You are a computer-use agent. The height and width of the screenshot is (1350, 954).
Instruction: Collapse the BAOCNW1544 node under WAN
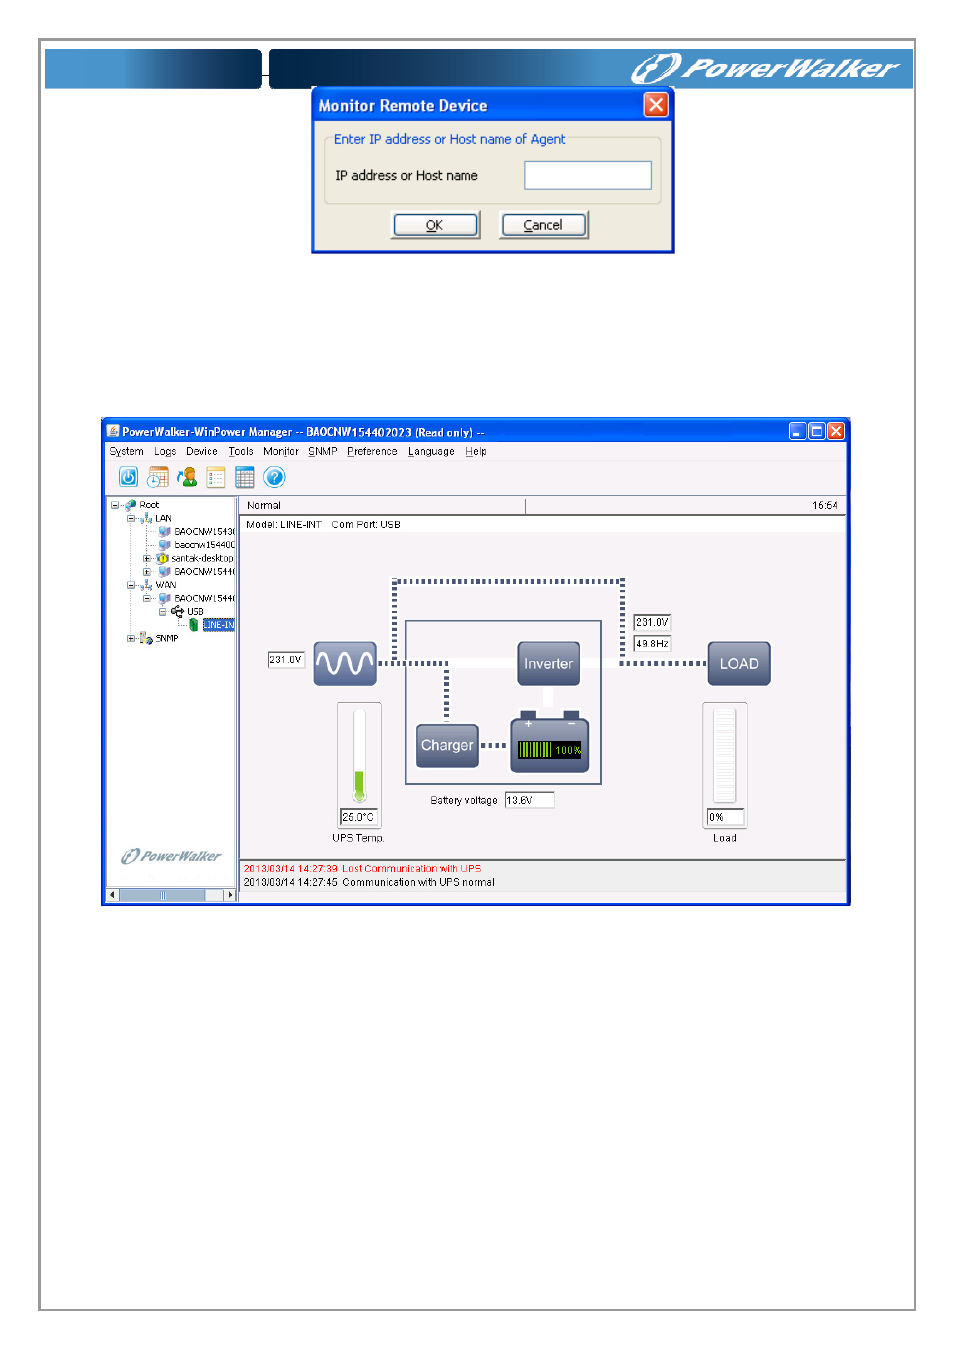(x=147, y=598)
